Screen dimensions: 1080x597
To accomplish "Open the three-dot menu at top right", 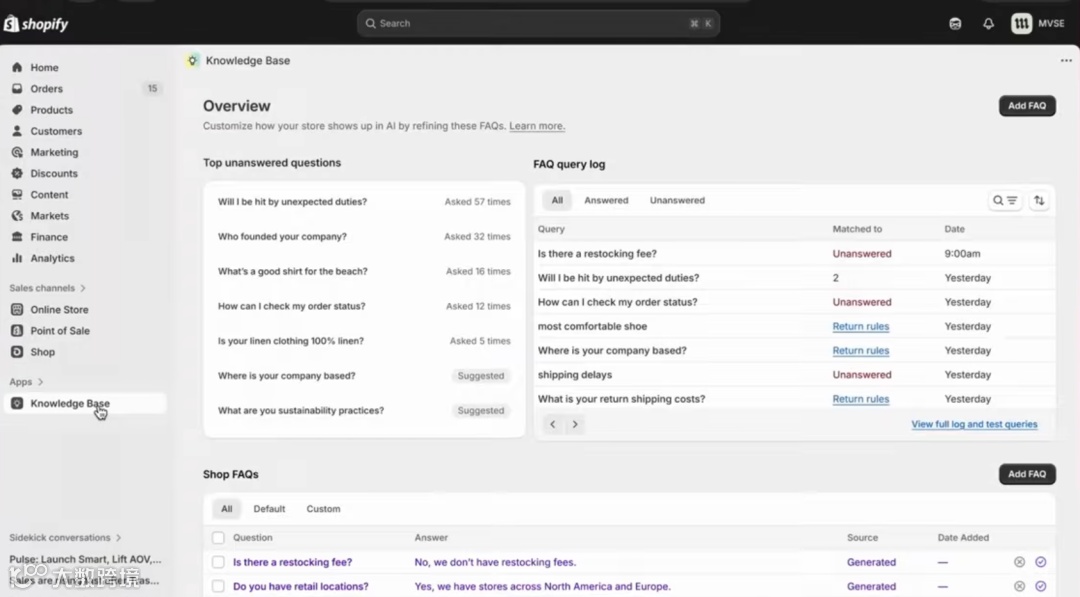I will [x=1066, y=61].
